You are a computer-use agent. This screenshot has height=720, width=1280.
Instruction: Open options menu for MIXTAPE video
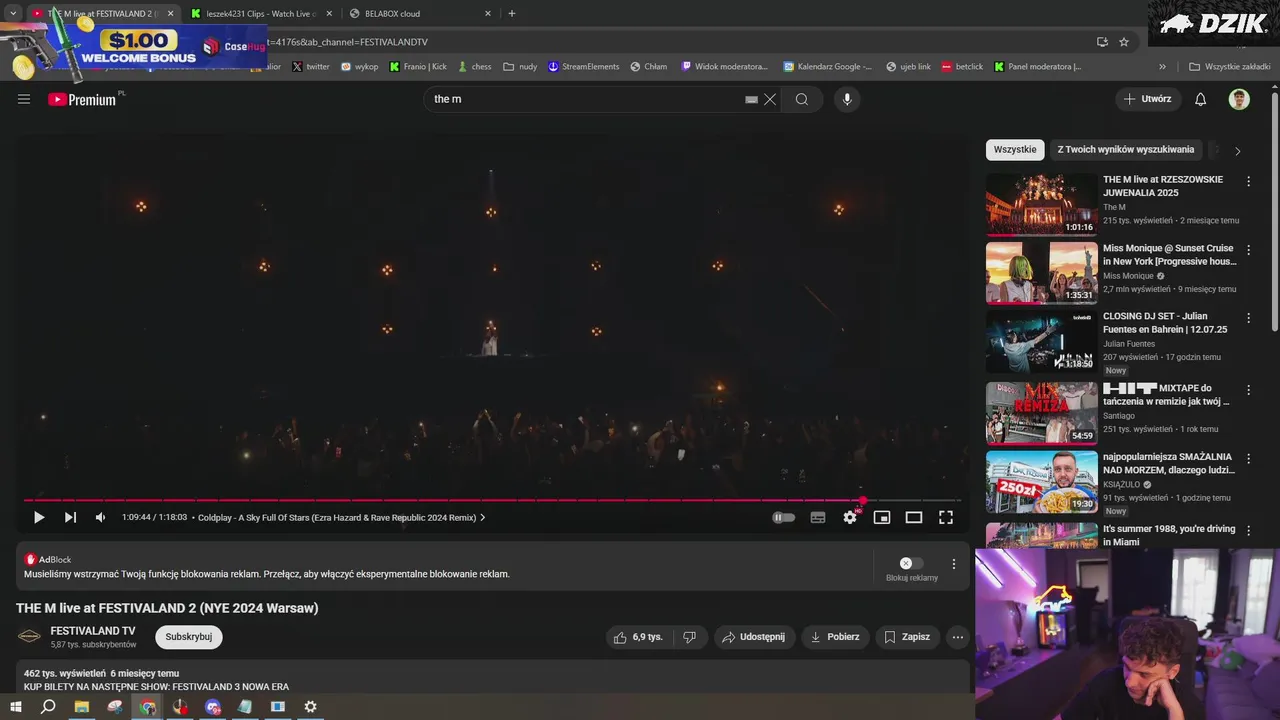[1248, 390]
